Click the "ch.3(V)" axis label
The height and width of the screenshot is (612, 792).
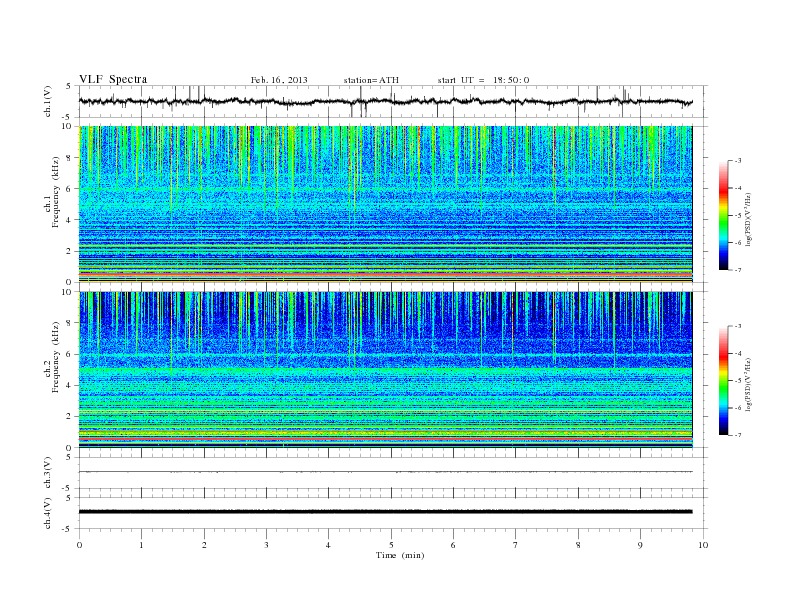[48, 473]
